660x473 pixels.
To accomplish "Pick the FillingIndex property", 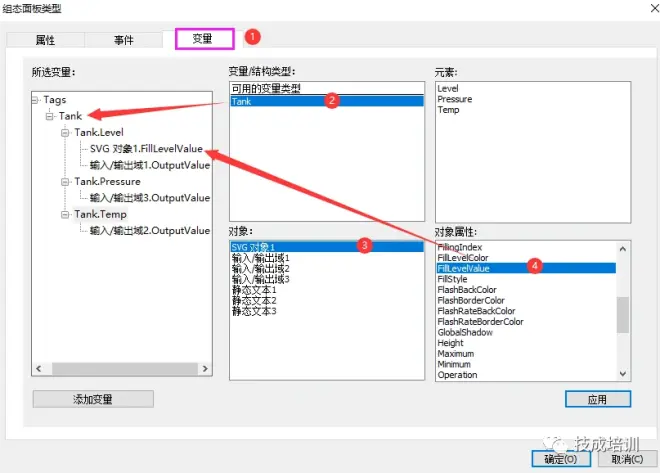I will tap(460, 247).
